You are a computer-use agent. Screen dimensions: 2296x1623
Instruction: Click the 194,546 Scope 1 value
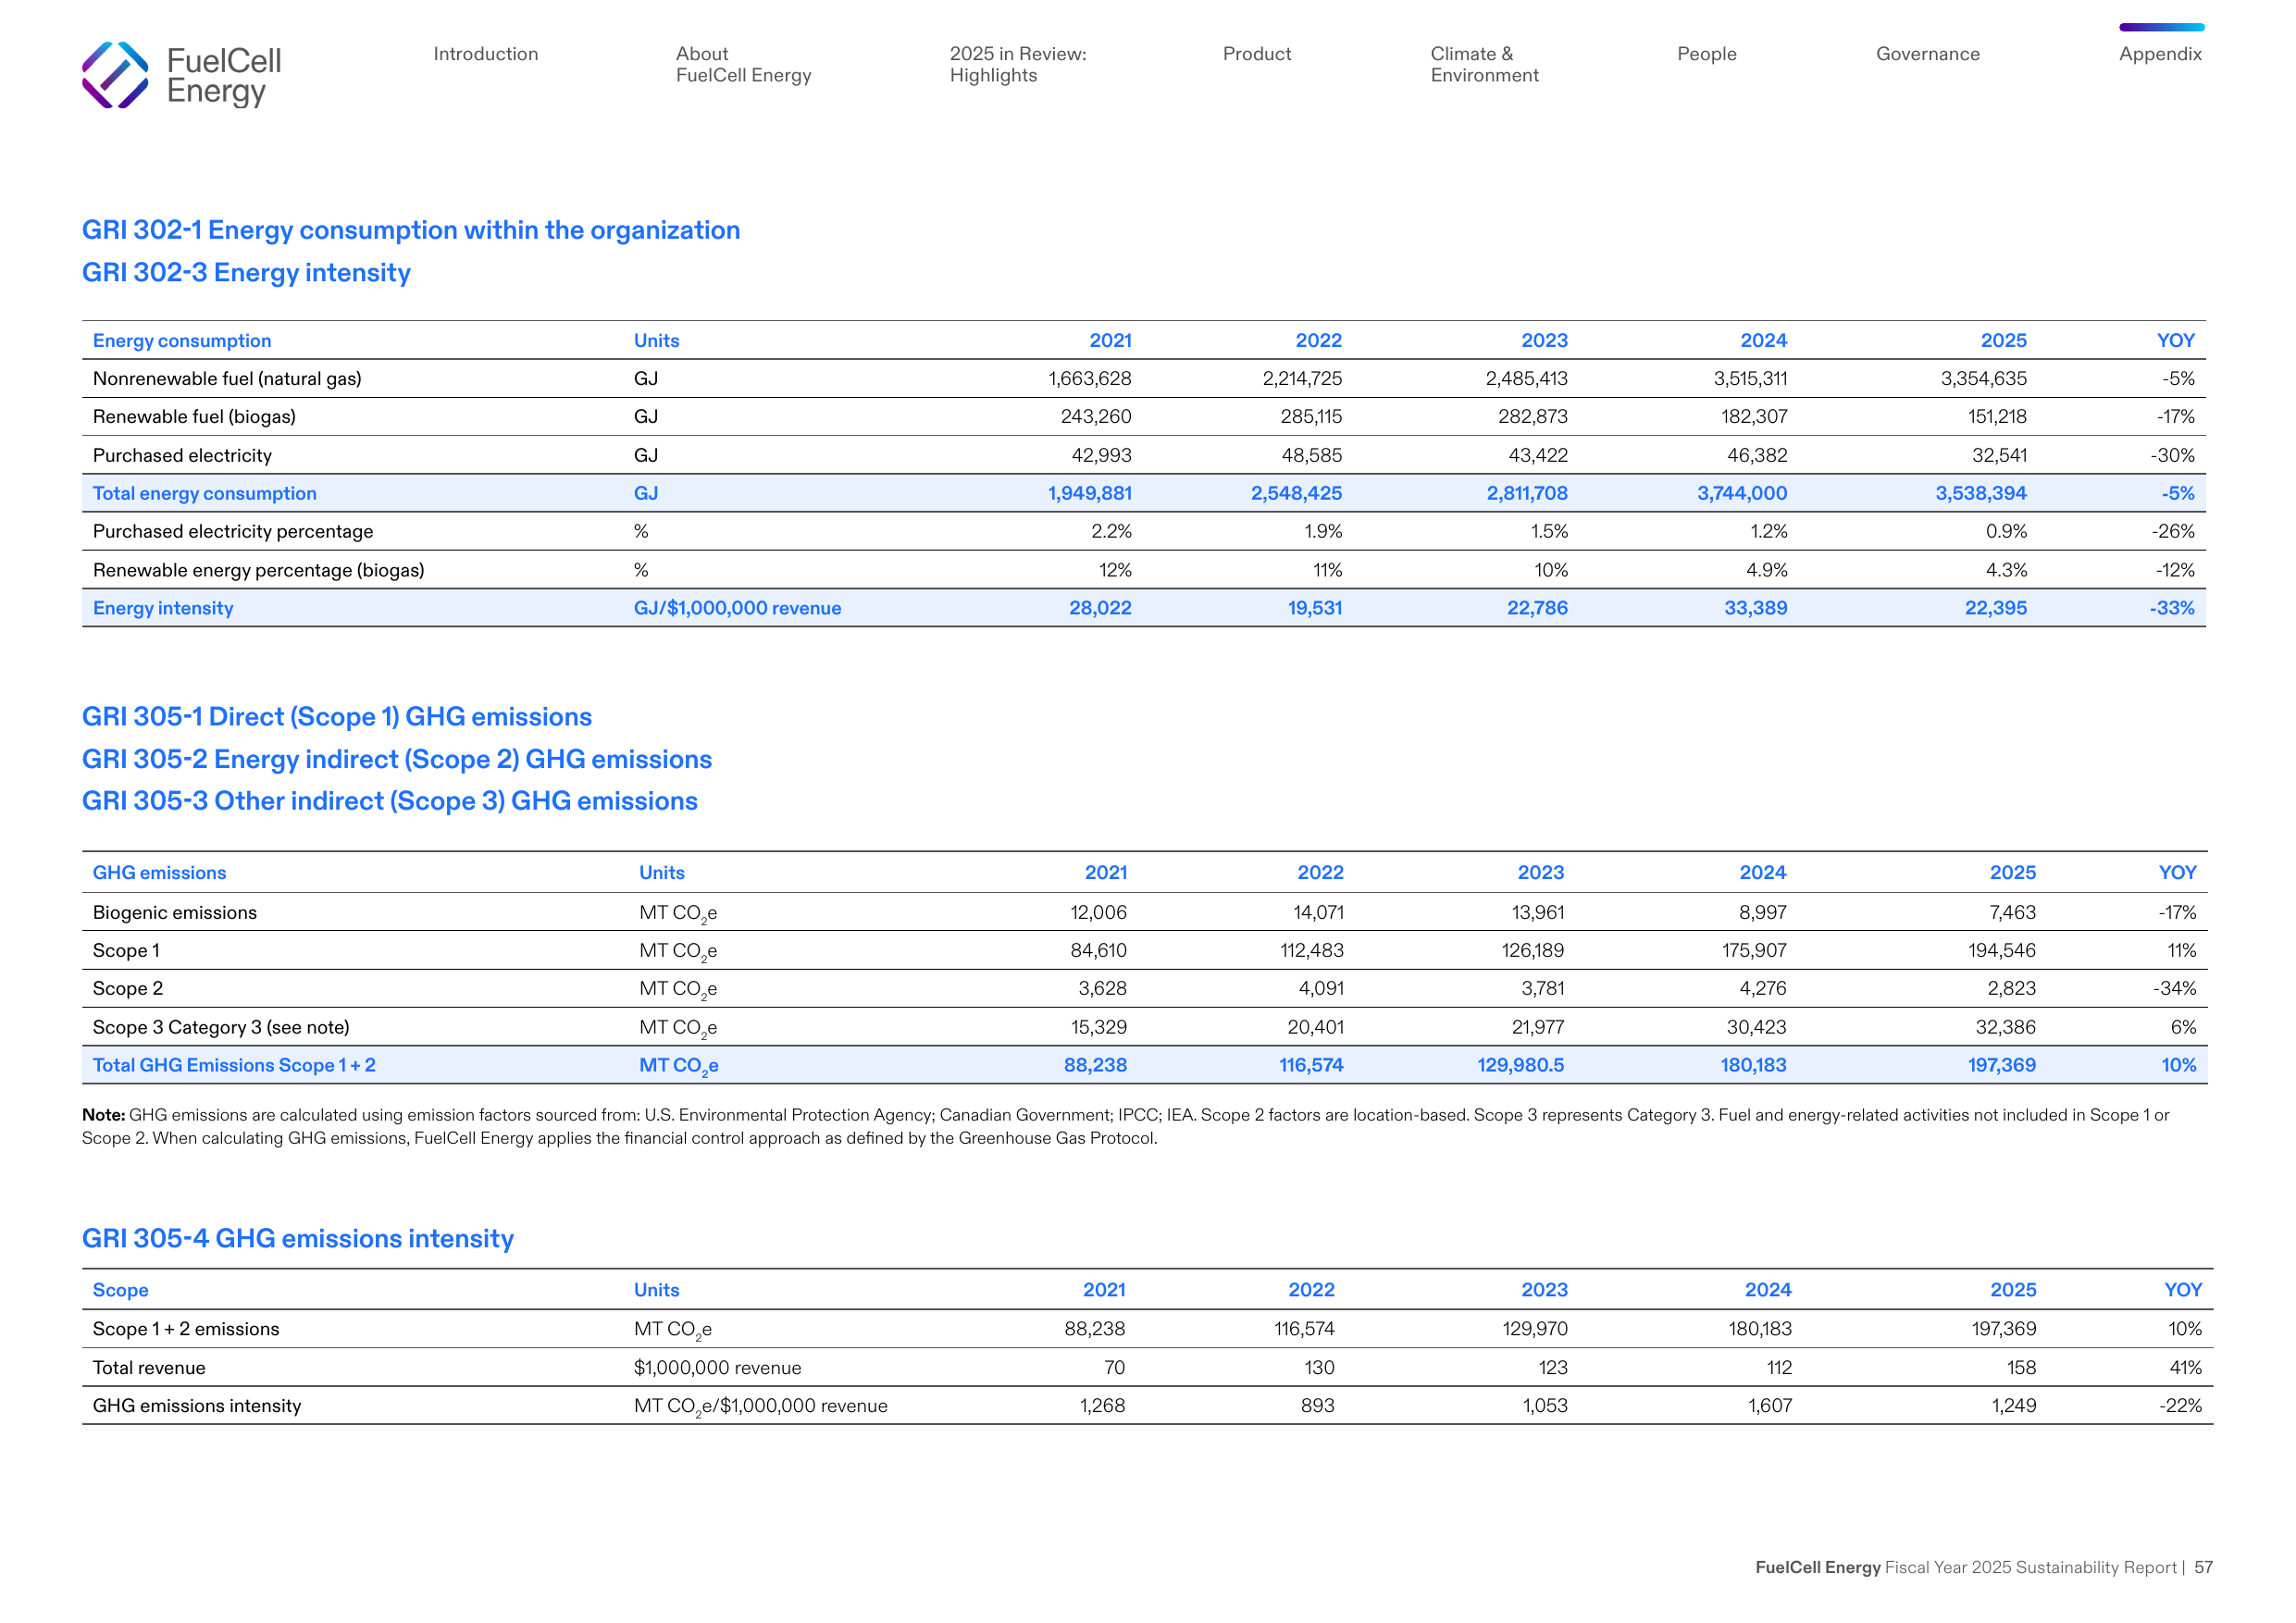pos(2001,951)
